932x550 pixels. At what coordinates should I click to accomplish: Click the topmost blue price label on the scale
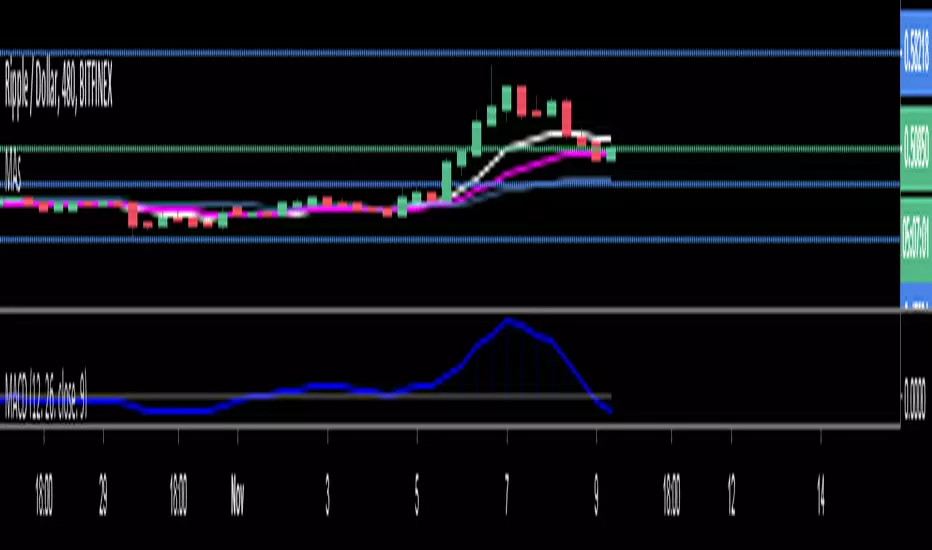coord(916,52)
